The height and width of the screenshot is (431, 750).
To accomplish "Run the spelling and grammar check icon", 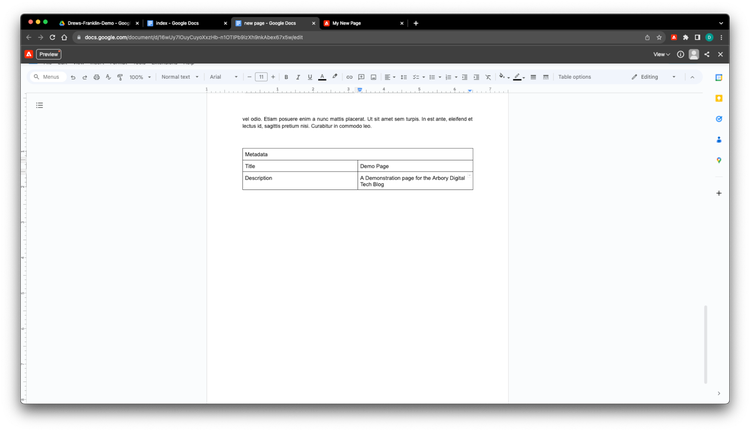I will click(x=108, y=77).
